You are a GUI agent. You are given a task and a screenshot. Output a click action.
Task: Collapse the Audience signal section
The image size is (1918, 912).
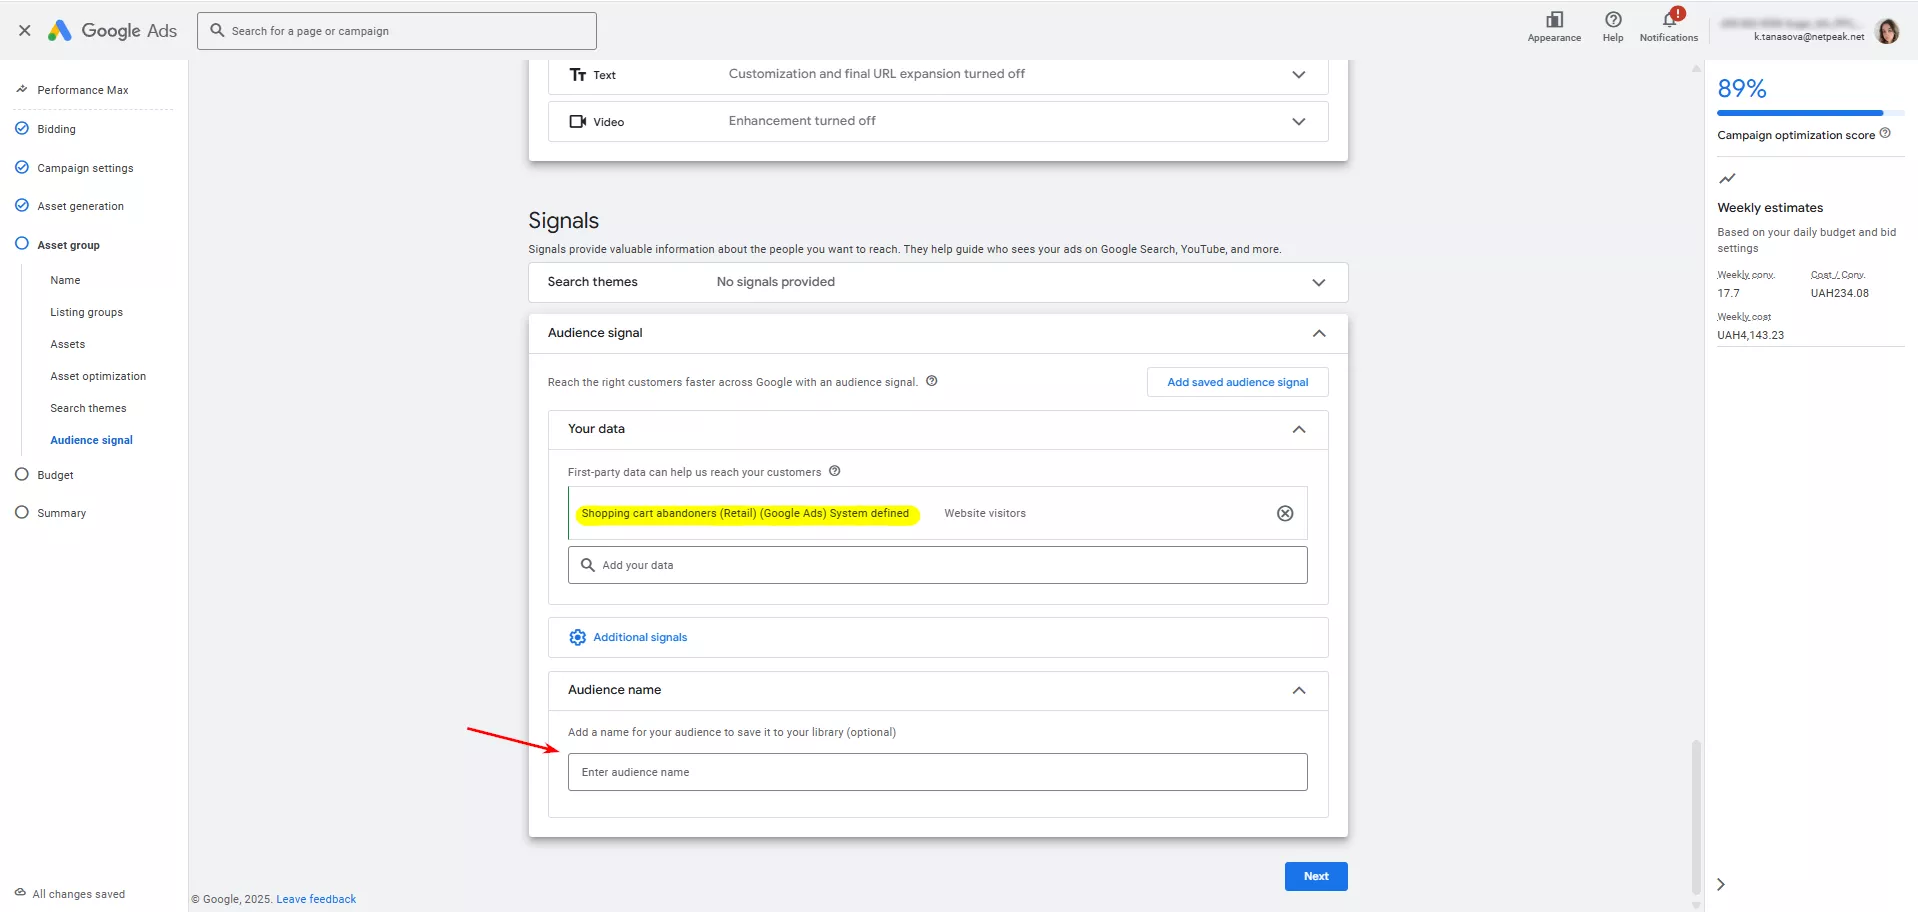click(1318, 333)
